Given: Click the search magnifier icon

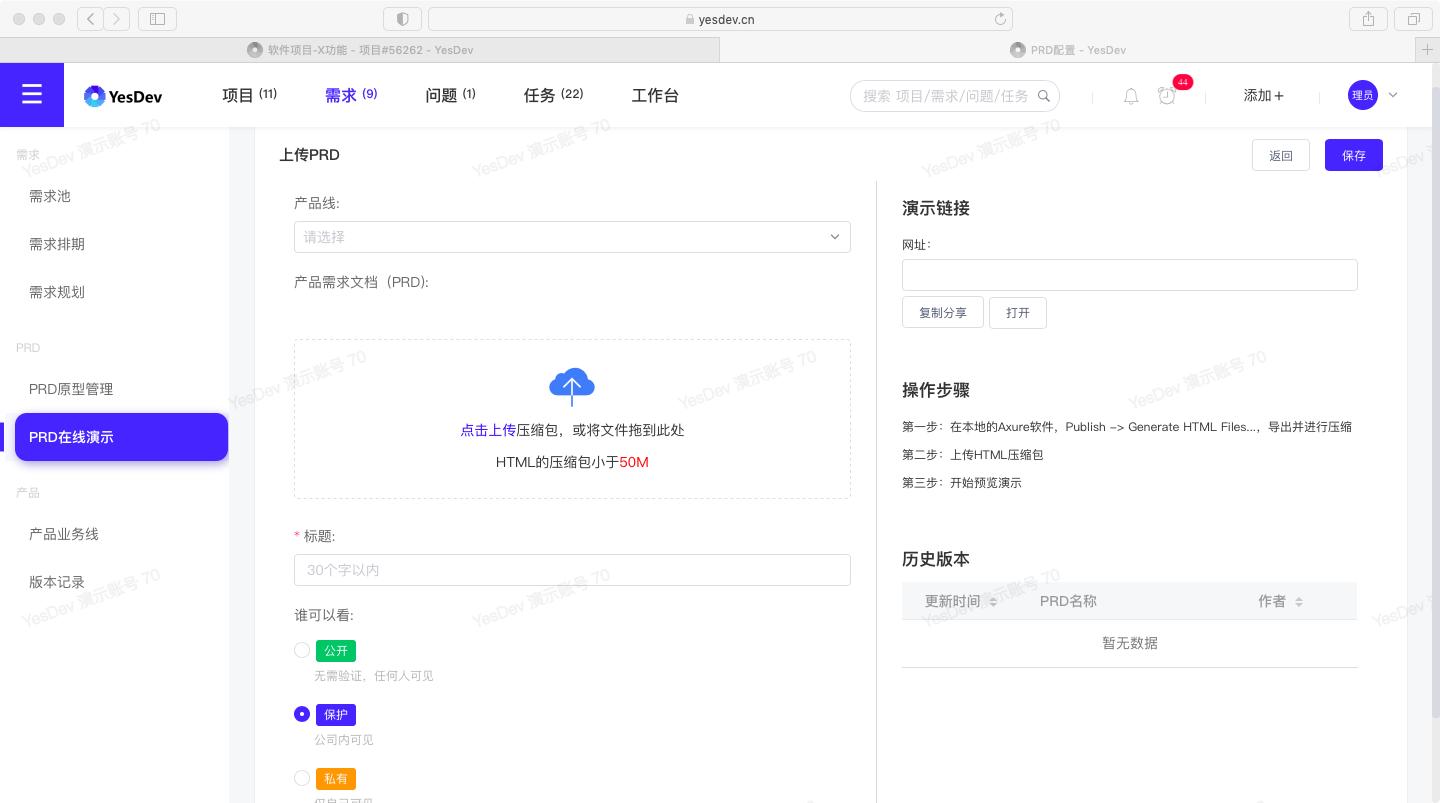Looking at the screenshot, I should click(1045, 96).
